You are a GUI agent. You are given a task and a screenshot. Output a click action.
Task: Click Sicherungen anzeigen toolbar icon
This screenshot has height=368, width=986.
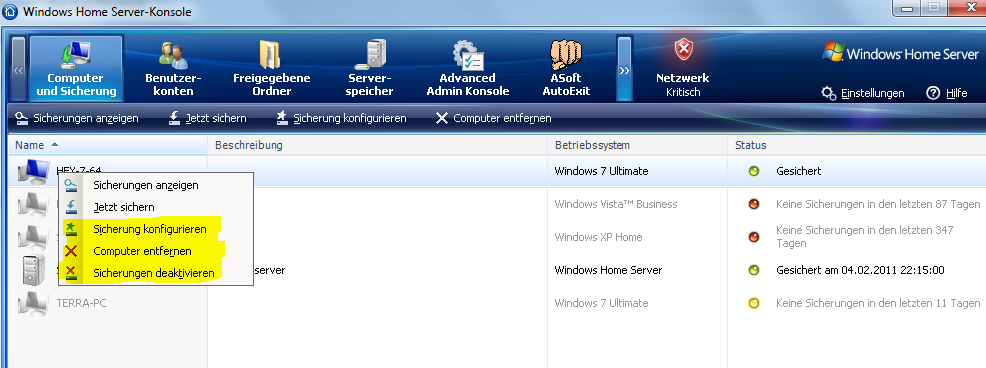(x=22, y=118)
